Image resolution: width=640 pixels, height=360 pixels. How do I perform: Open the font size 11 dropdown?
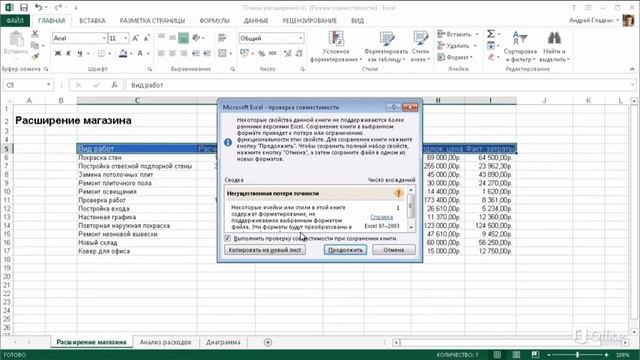point(125,38)
